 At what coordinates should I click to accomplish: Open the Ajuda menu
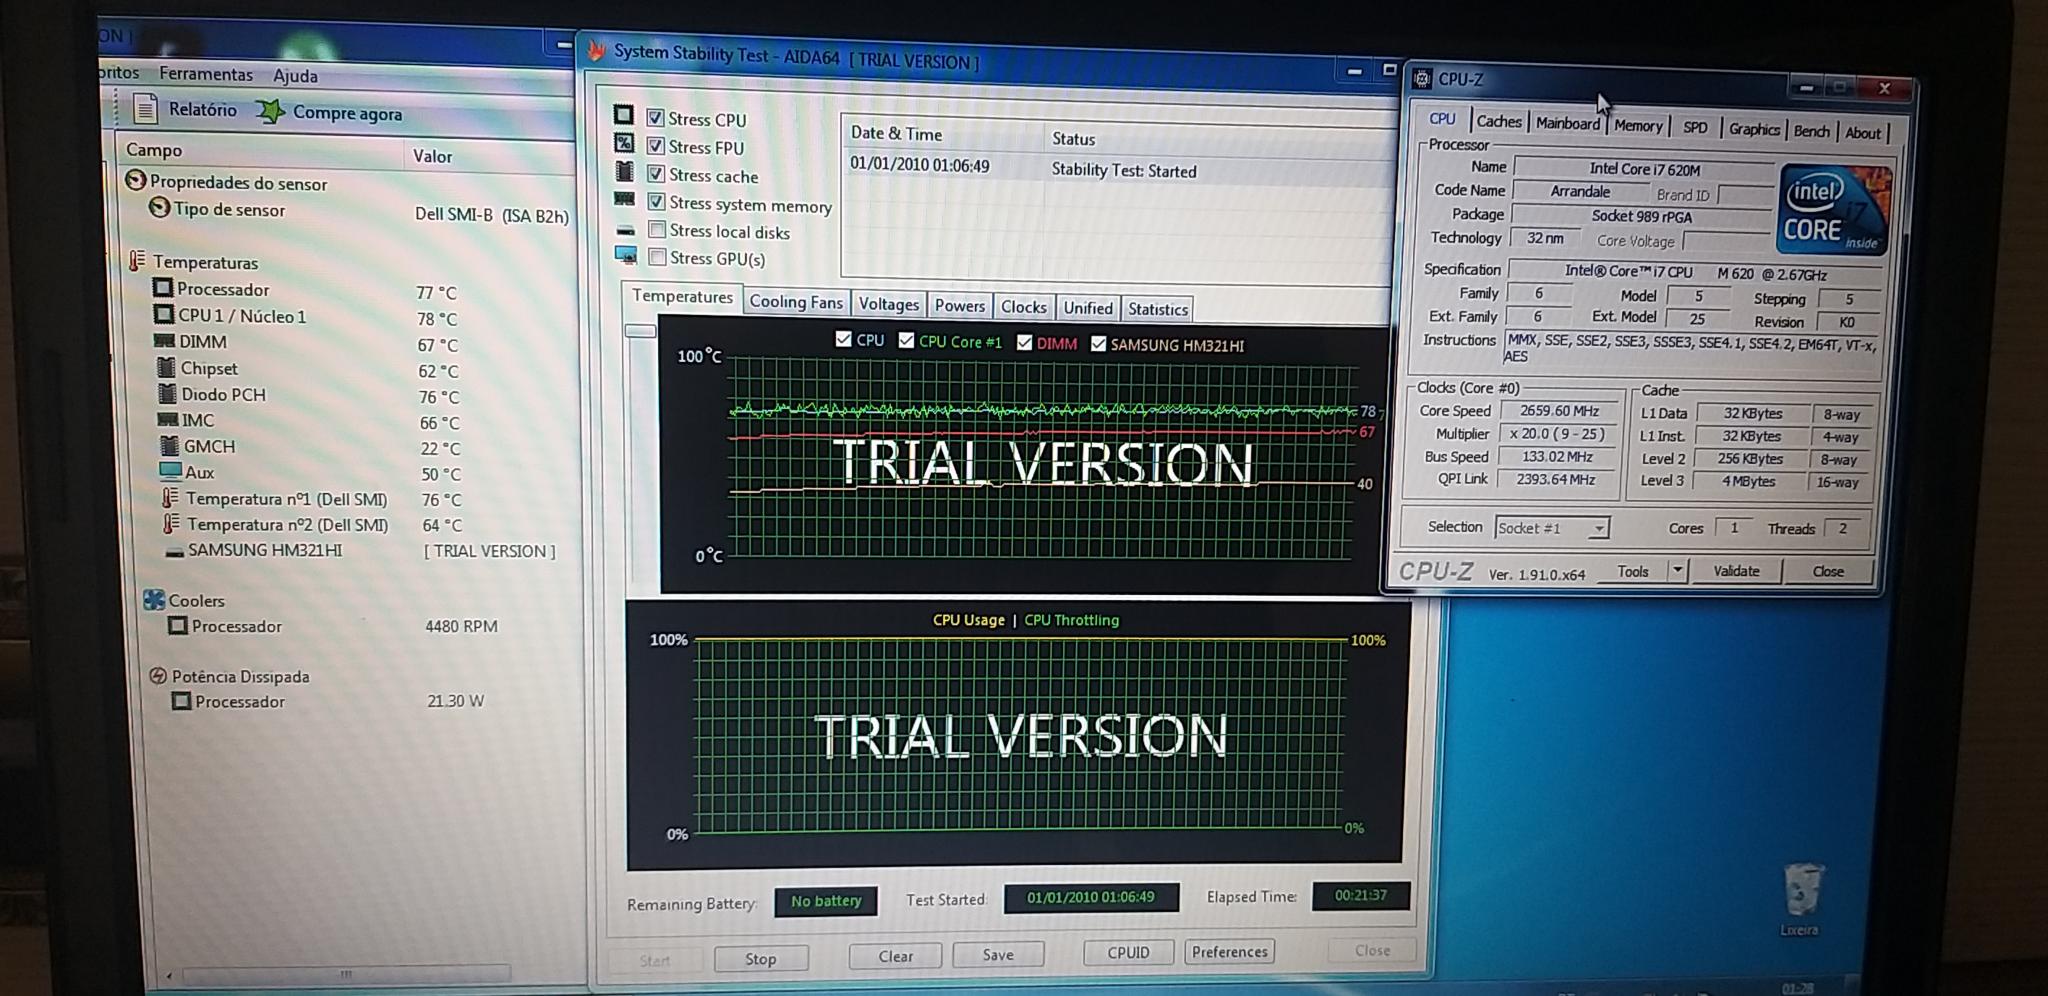[295, 75]
